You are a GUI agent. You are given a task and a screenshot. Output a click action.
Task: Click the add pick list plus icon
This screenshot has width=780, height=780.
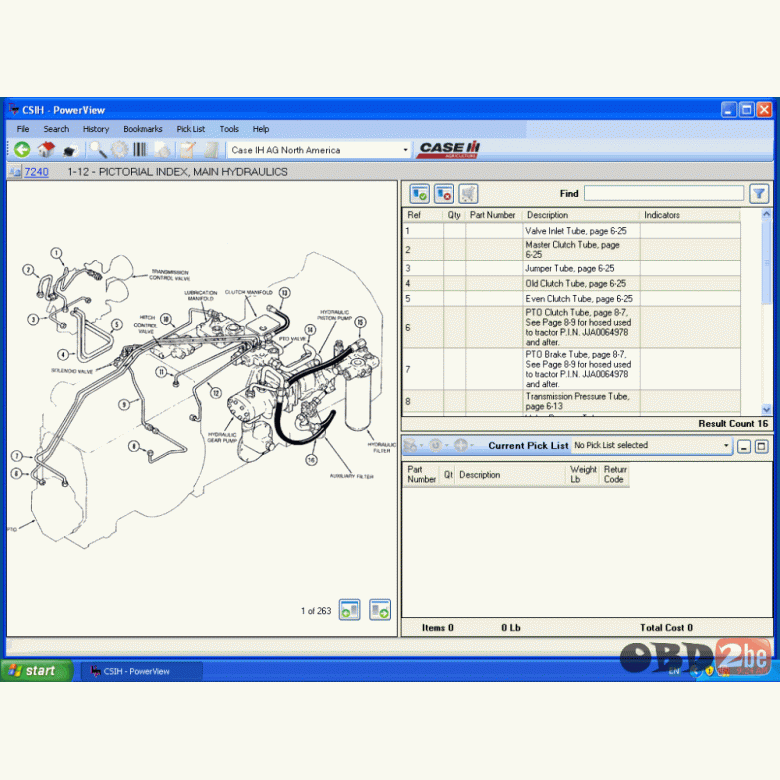461,445
